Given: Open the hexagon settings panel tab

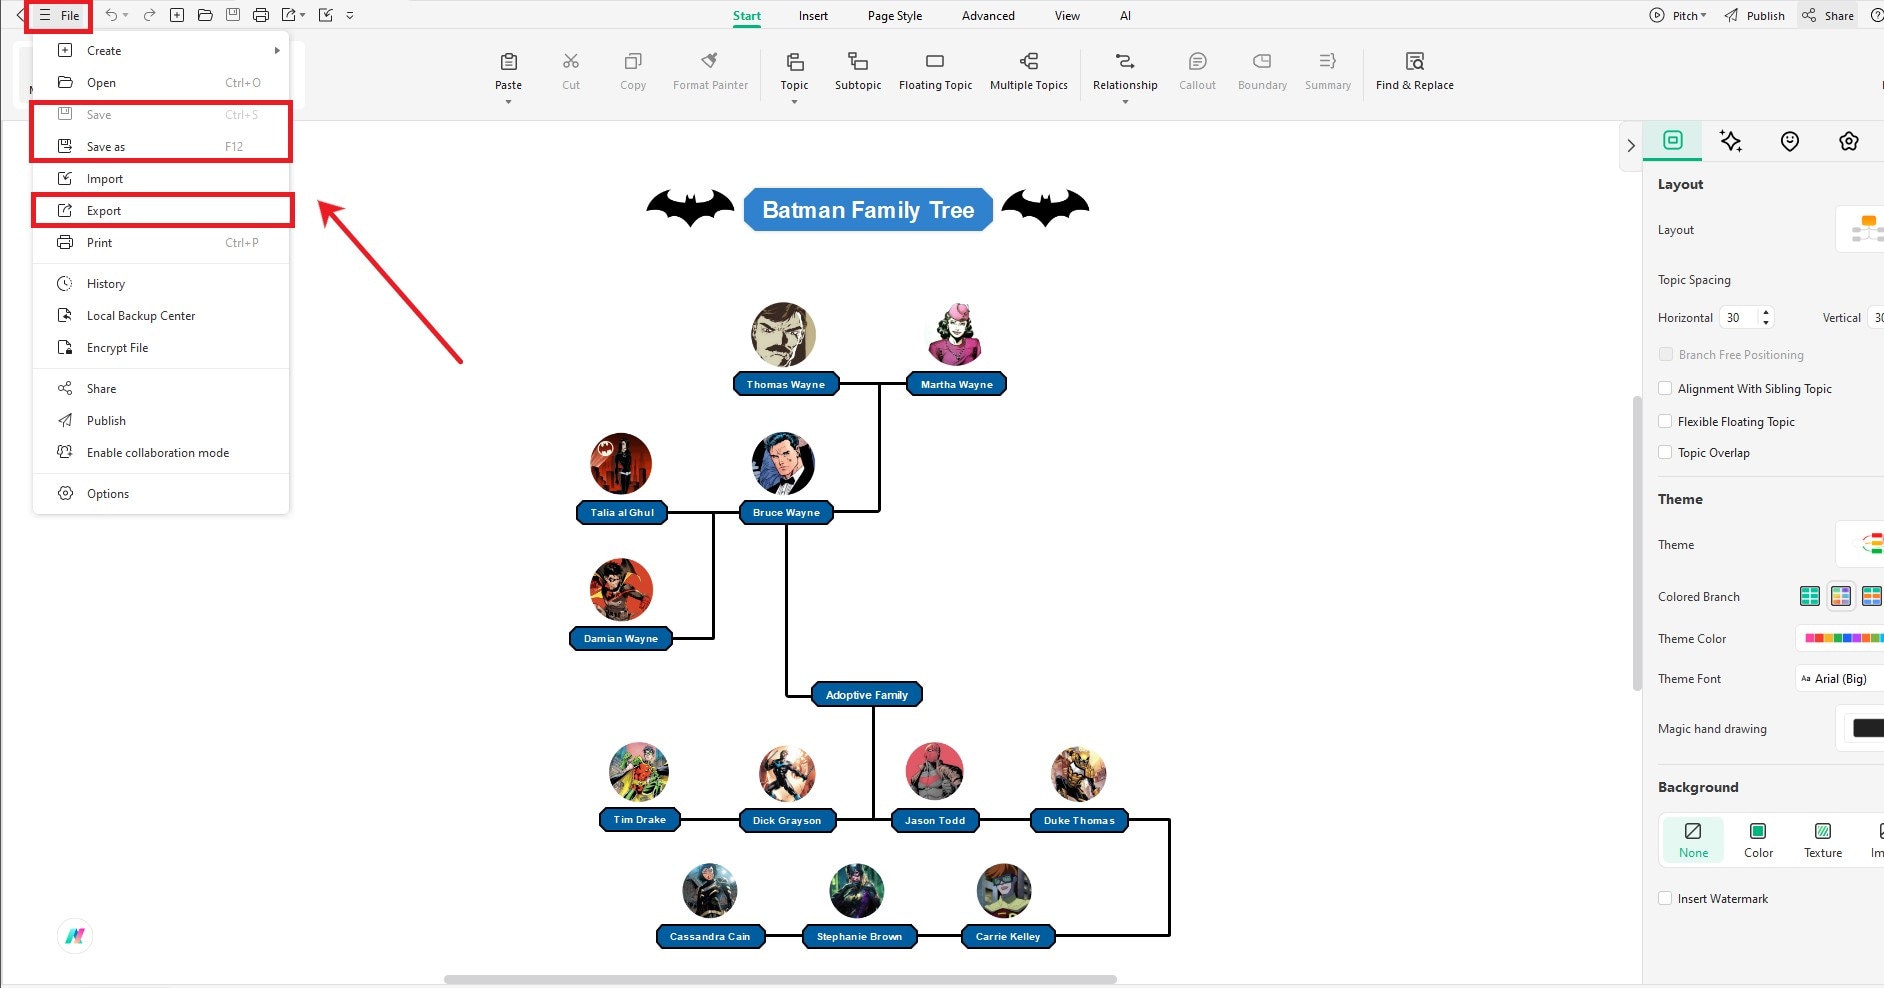Looking at the screenshot, I should coord(1849,141).
